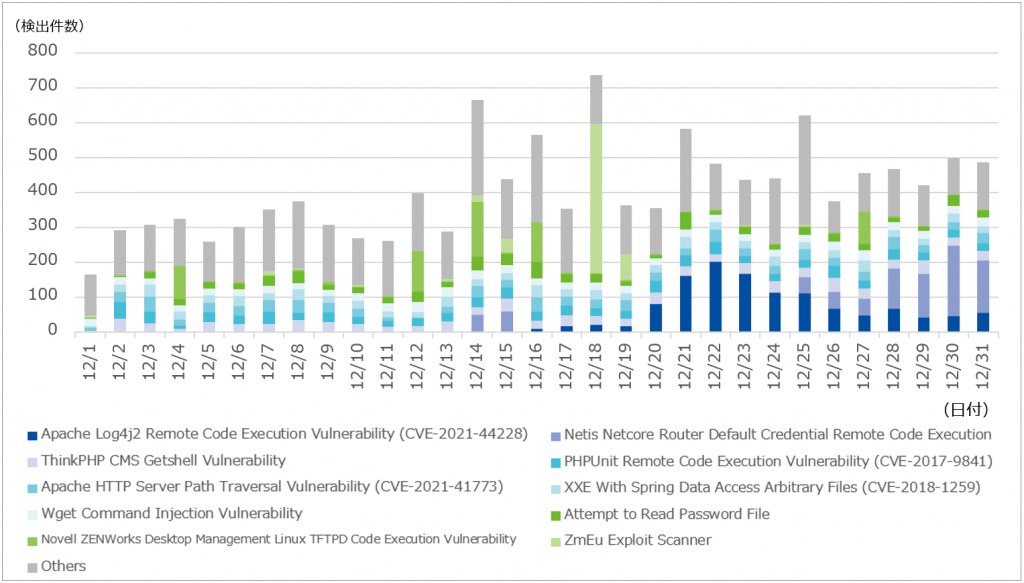Click the Apache HTTP Server Path Traversal swatch

[x=33, y=488]
